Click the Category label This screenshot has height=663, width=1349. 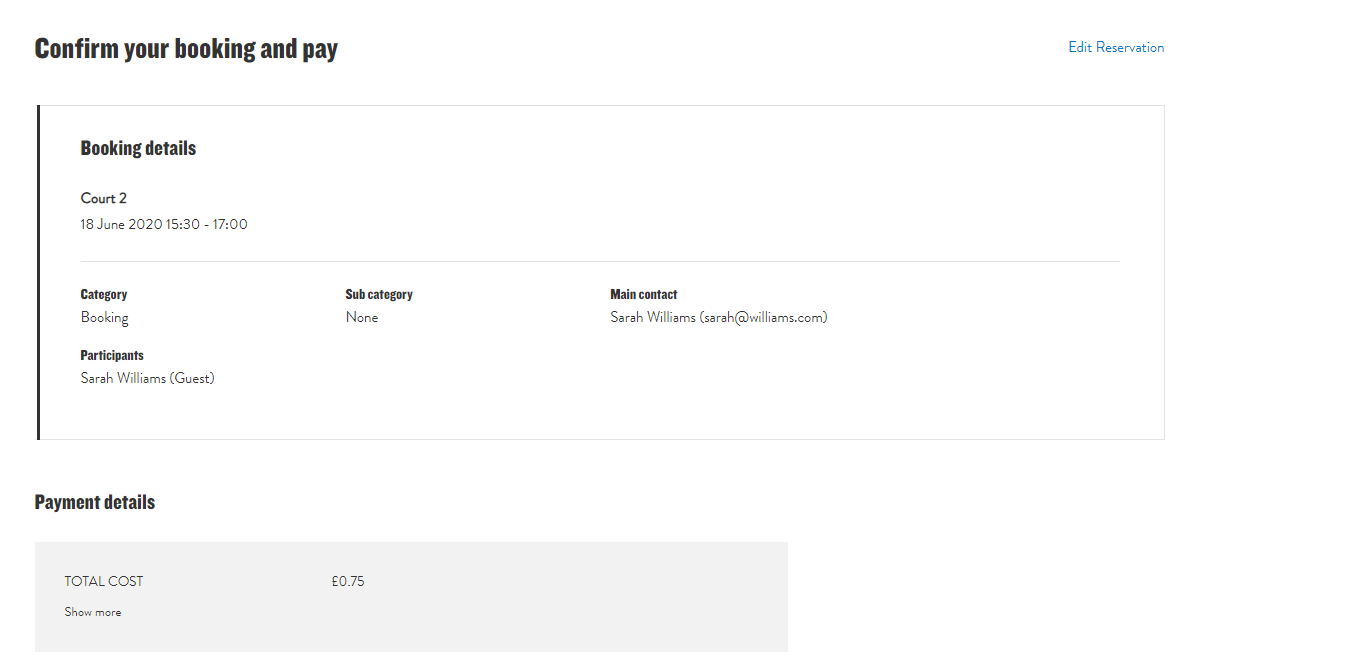coord(104,294)
